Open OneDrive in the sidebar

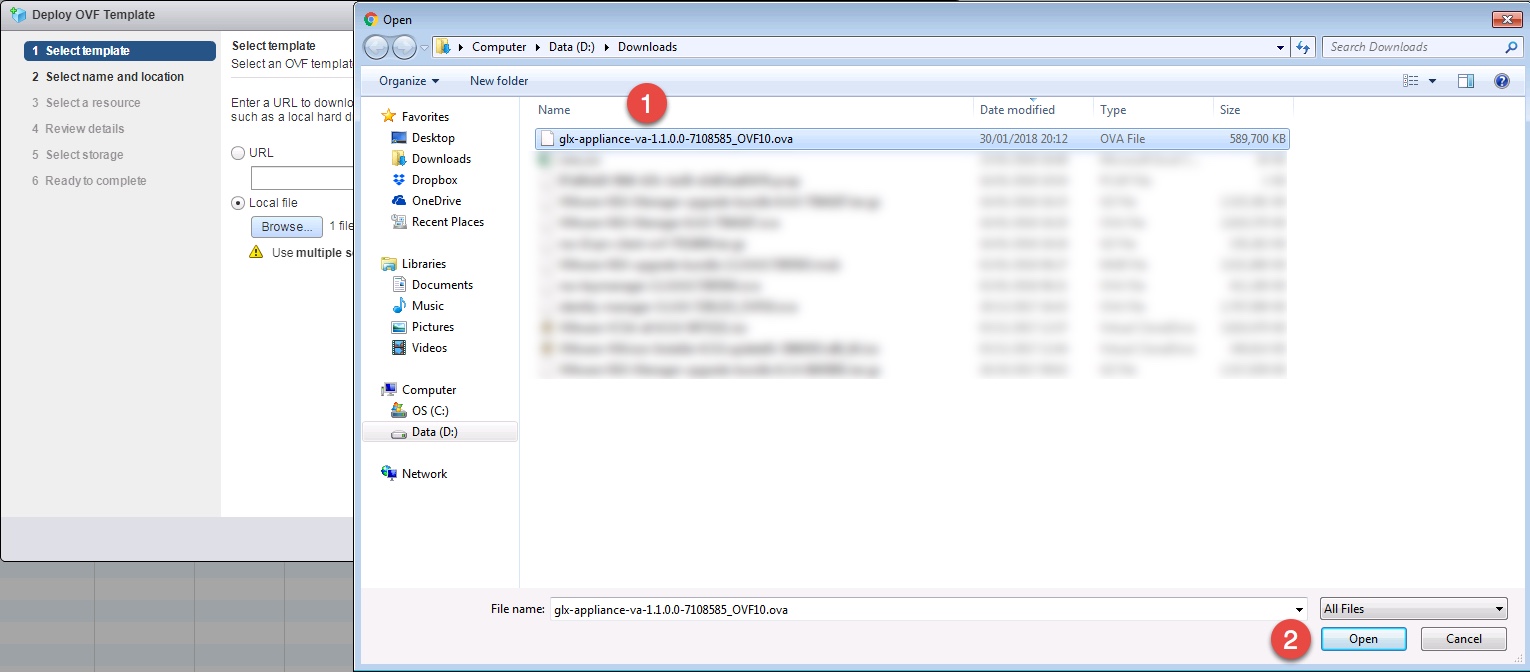point(438,201)
